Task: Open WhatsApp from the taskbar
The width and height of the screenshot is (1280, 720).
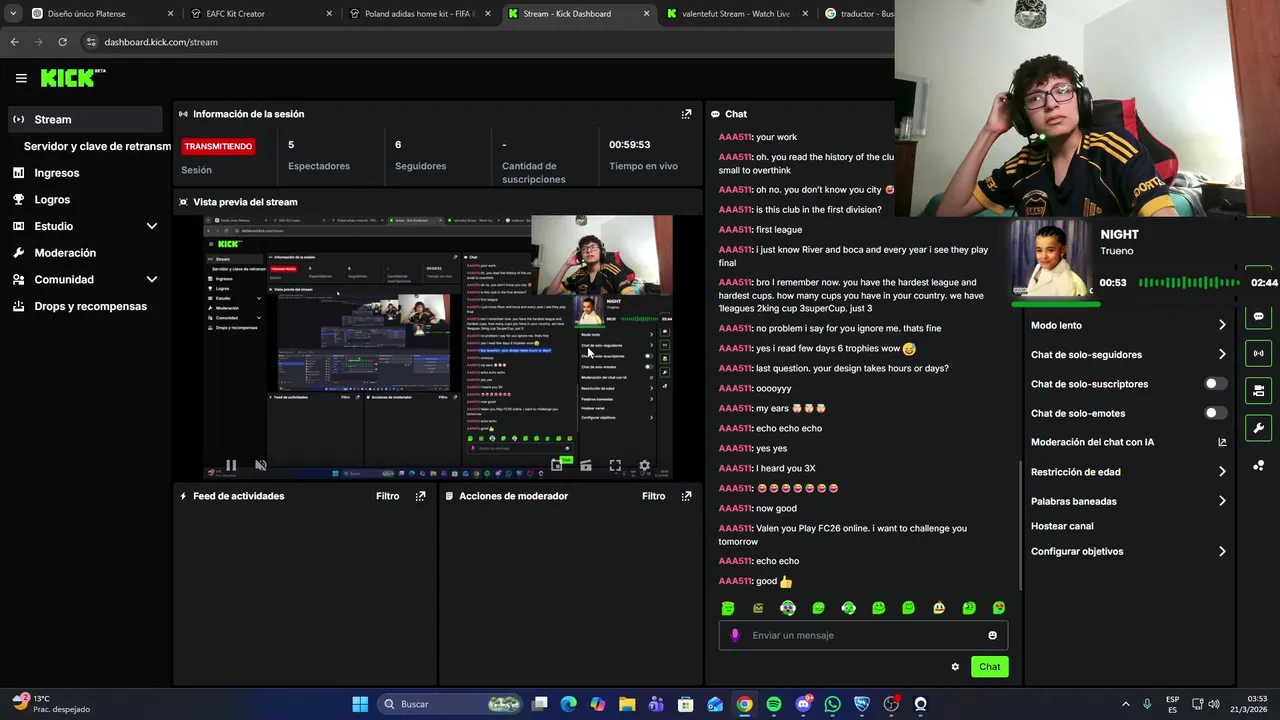Action: [833, 704]
